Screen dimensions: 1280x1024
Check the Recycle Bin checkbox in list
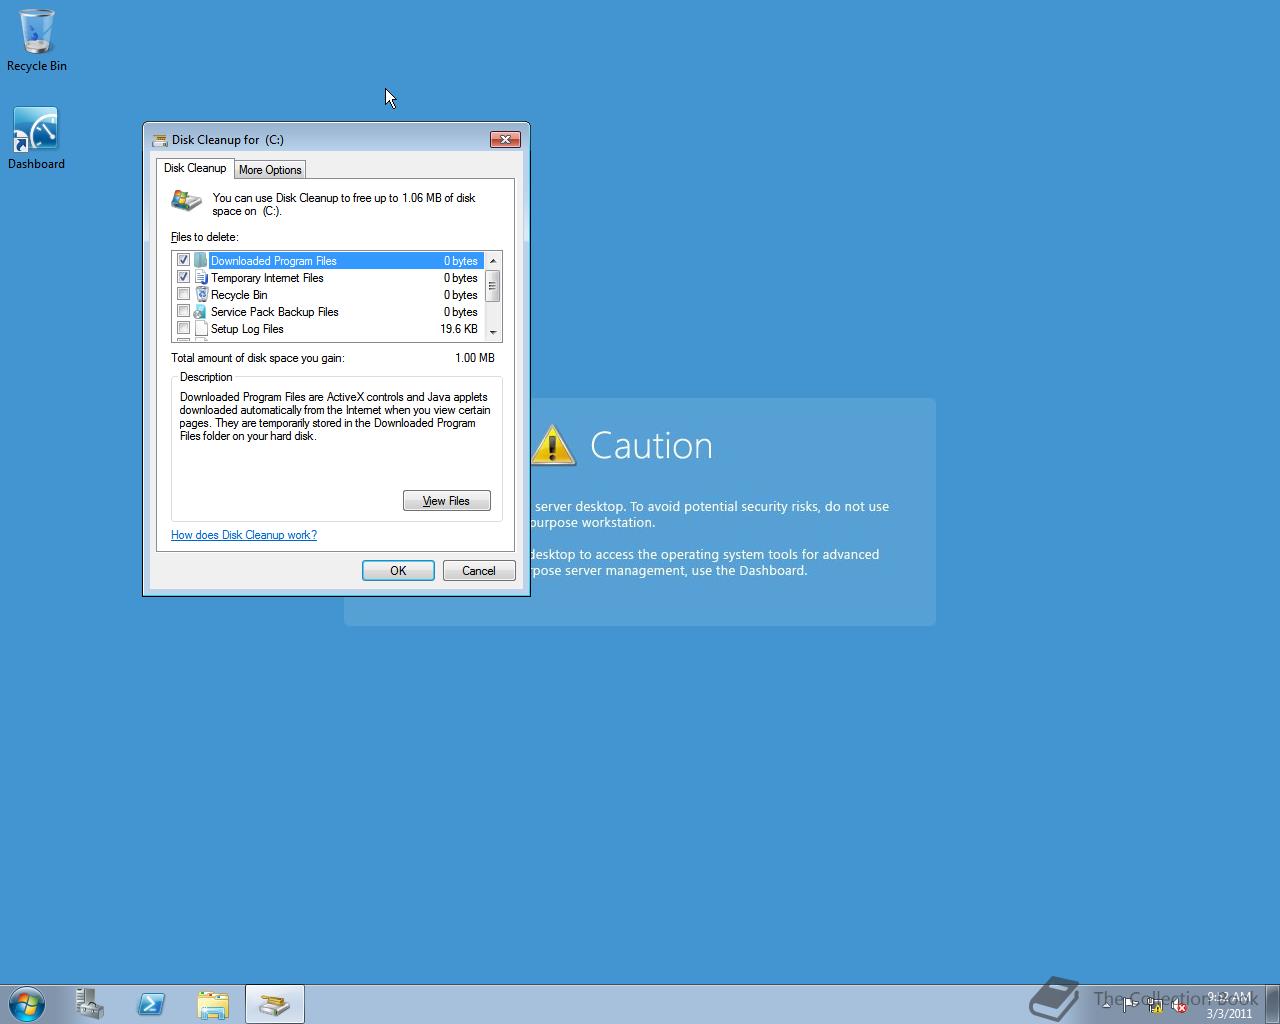pyautogui.click(x=183, y=294)
